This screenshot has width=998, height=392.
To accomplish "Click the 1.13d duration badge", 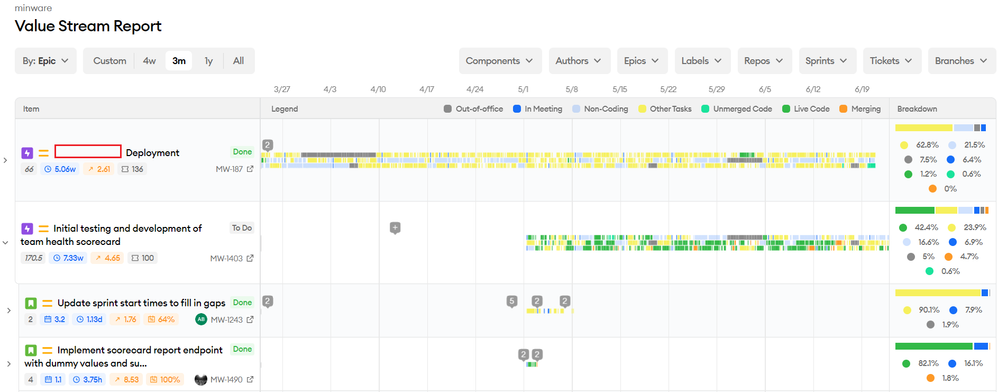I will coord(88,319).
